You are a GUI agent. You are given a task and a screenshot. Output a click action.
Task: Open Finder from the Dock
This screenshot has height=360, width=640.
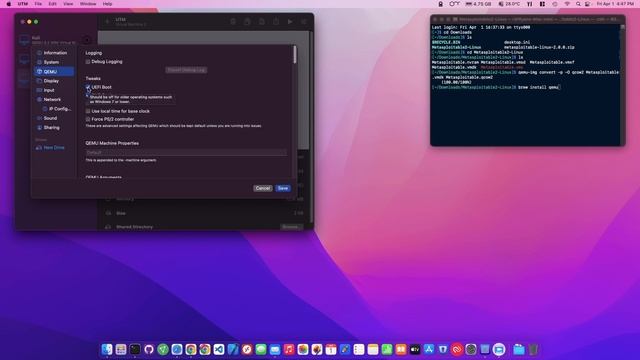[107, 349]
